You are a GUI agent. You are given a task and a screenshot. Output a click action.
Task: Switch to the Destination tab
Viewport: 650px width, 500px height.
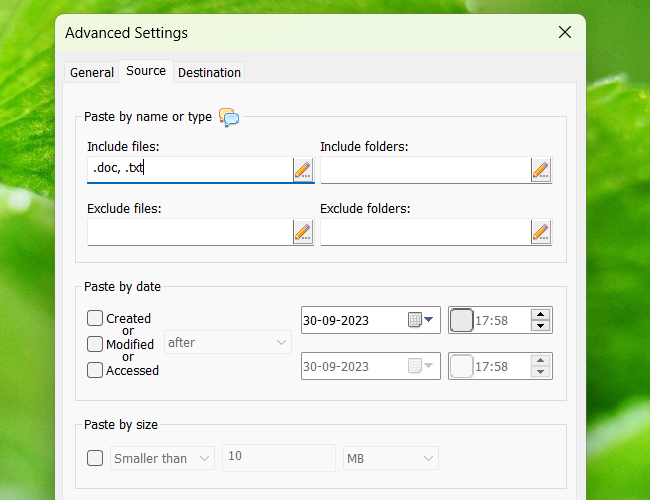(209, 72)
